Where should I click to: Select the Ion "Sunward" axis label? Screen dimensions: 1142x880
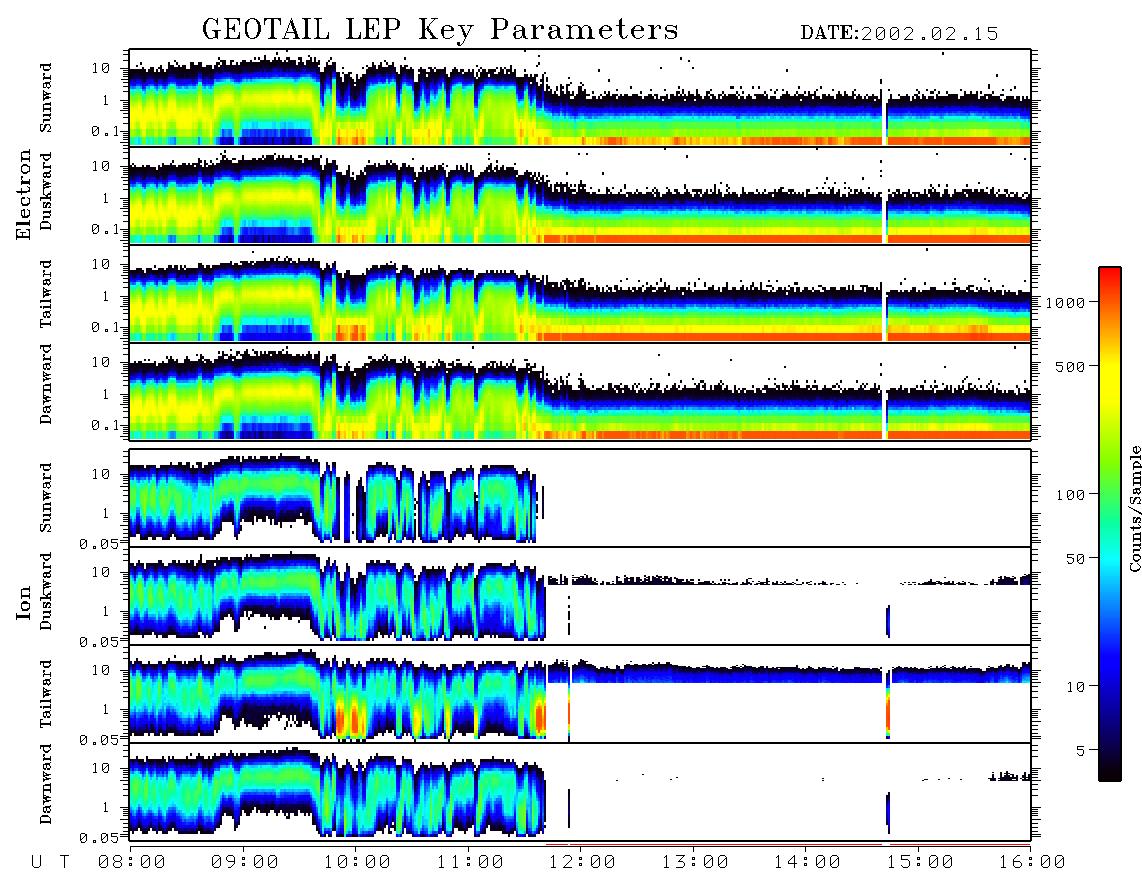(x=46, y=498)
